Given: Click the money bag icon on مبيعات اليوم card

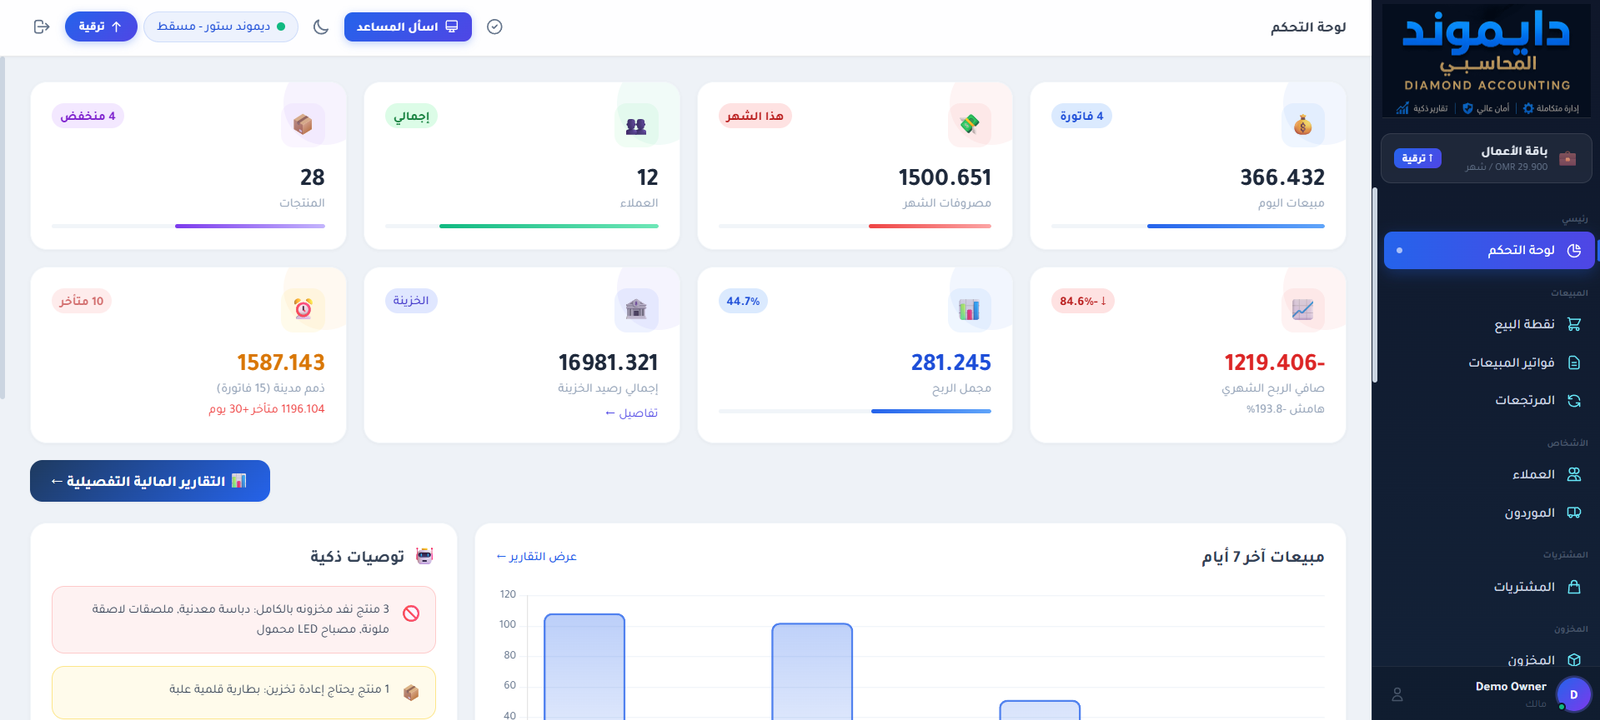Looking at the screenshot, I should (x=1302, y=125).
